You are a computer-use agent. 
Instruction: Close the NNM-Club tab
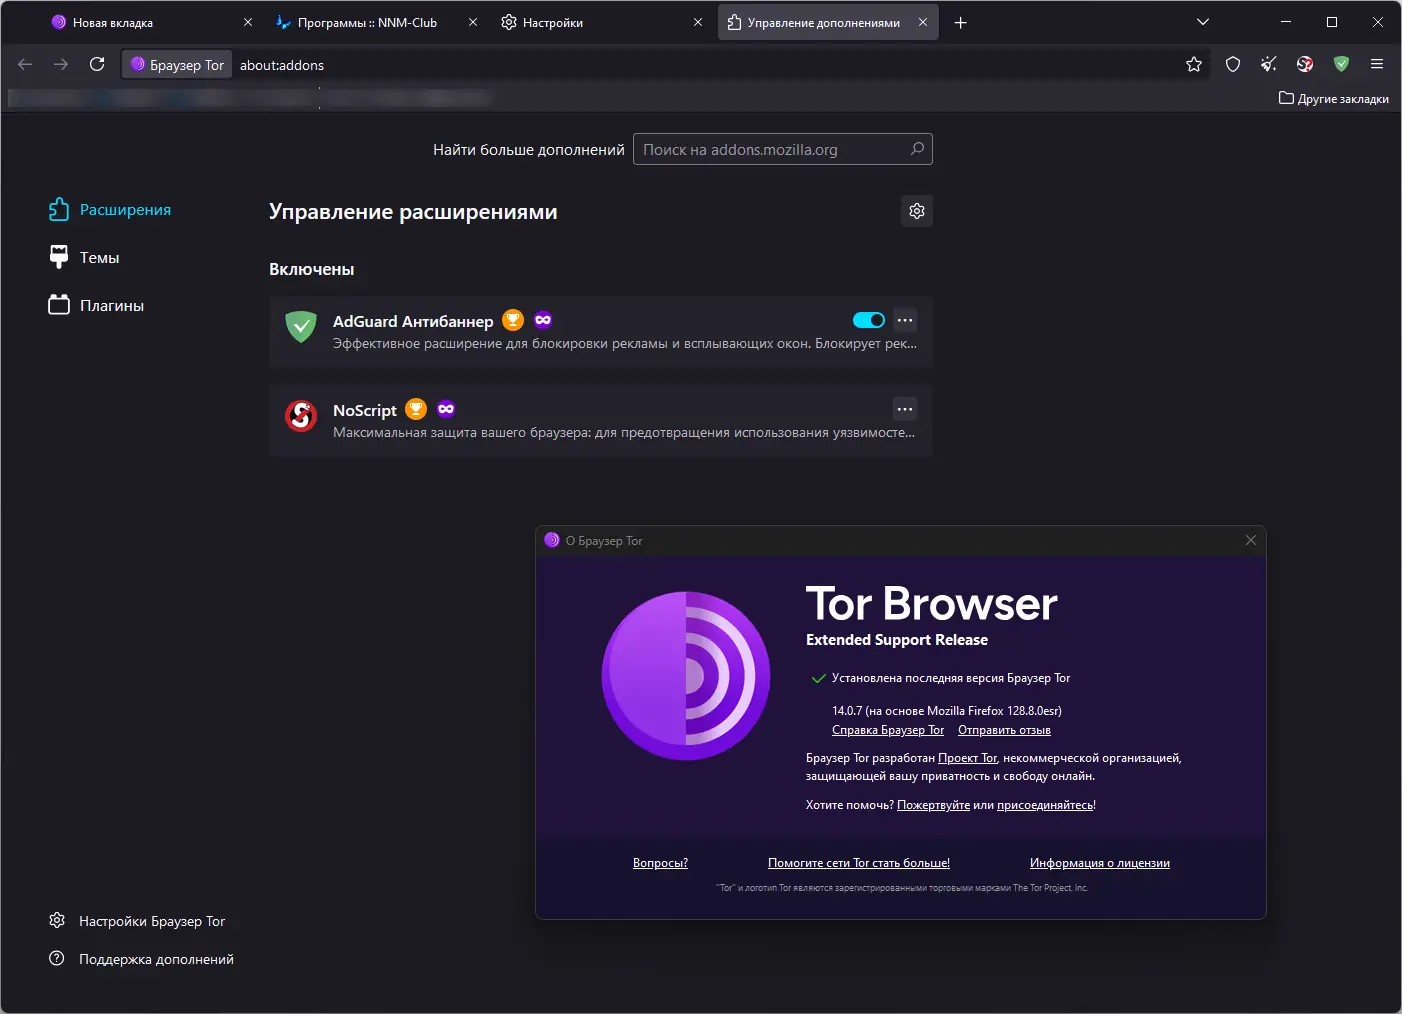click(473, 22)
